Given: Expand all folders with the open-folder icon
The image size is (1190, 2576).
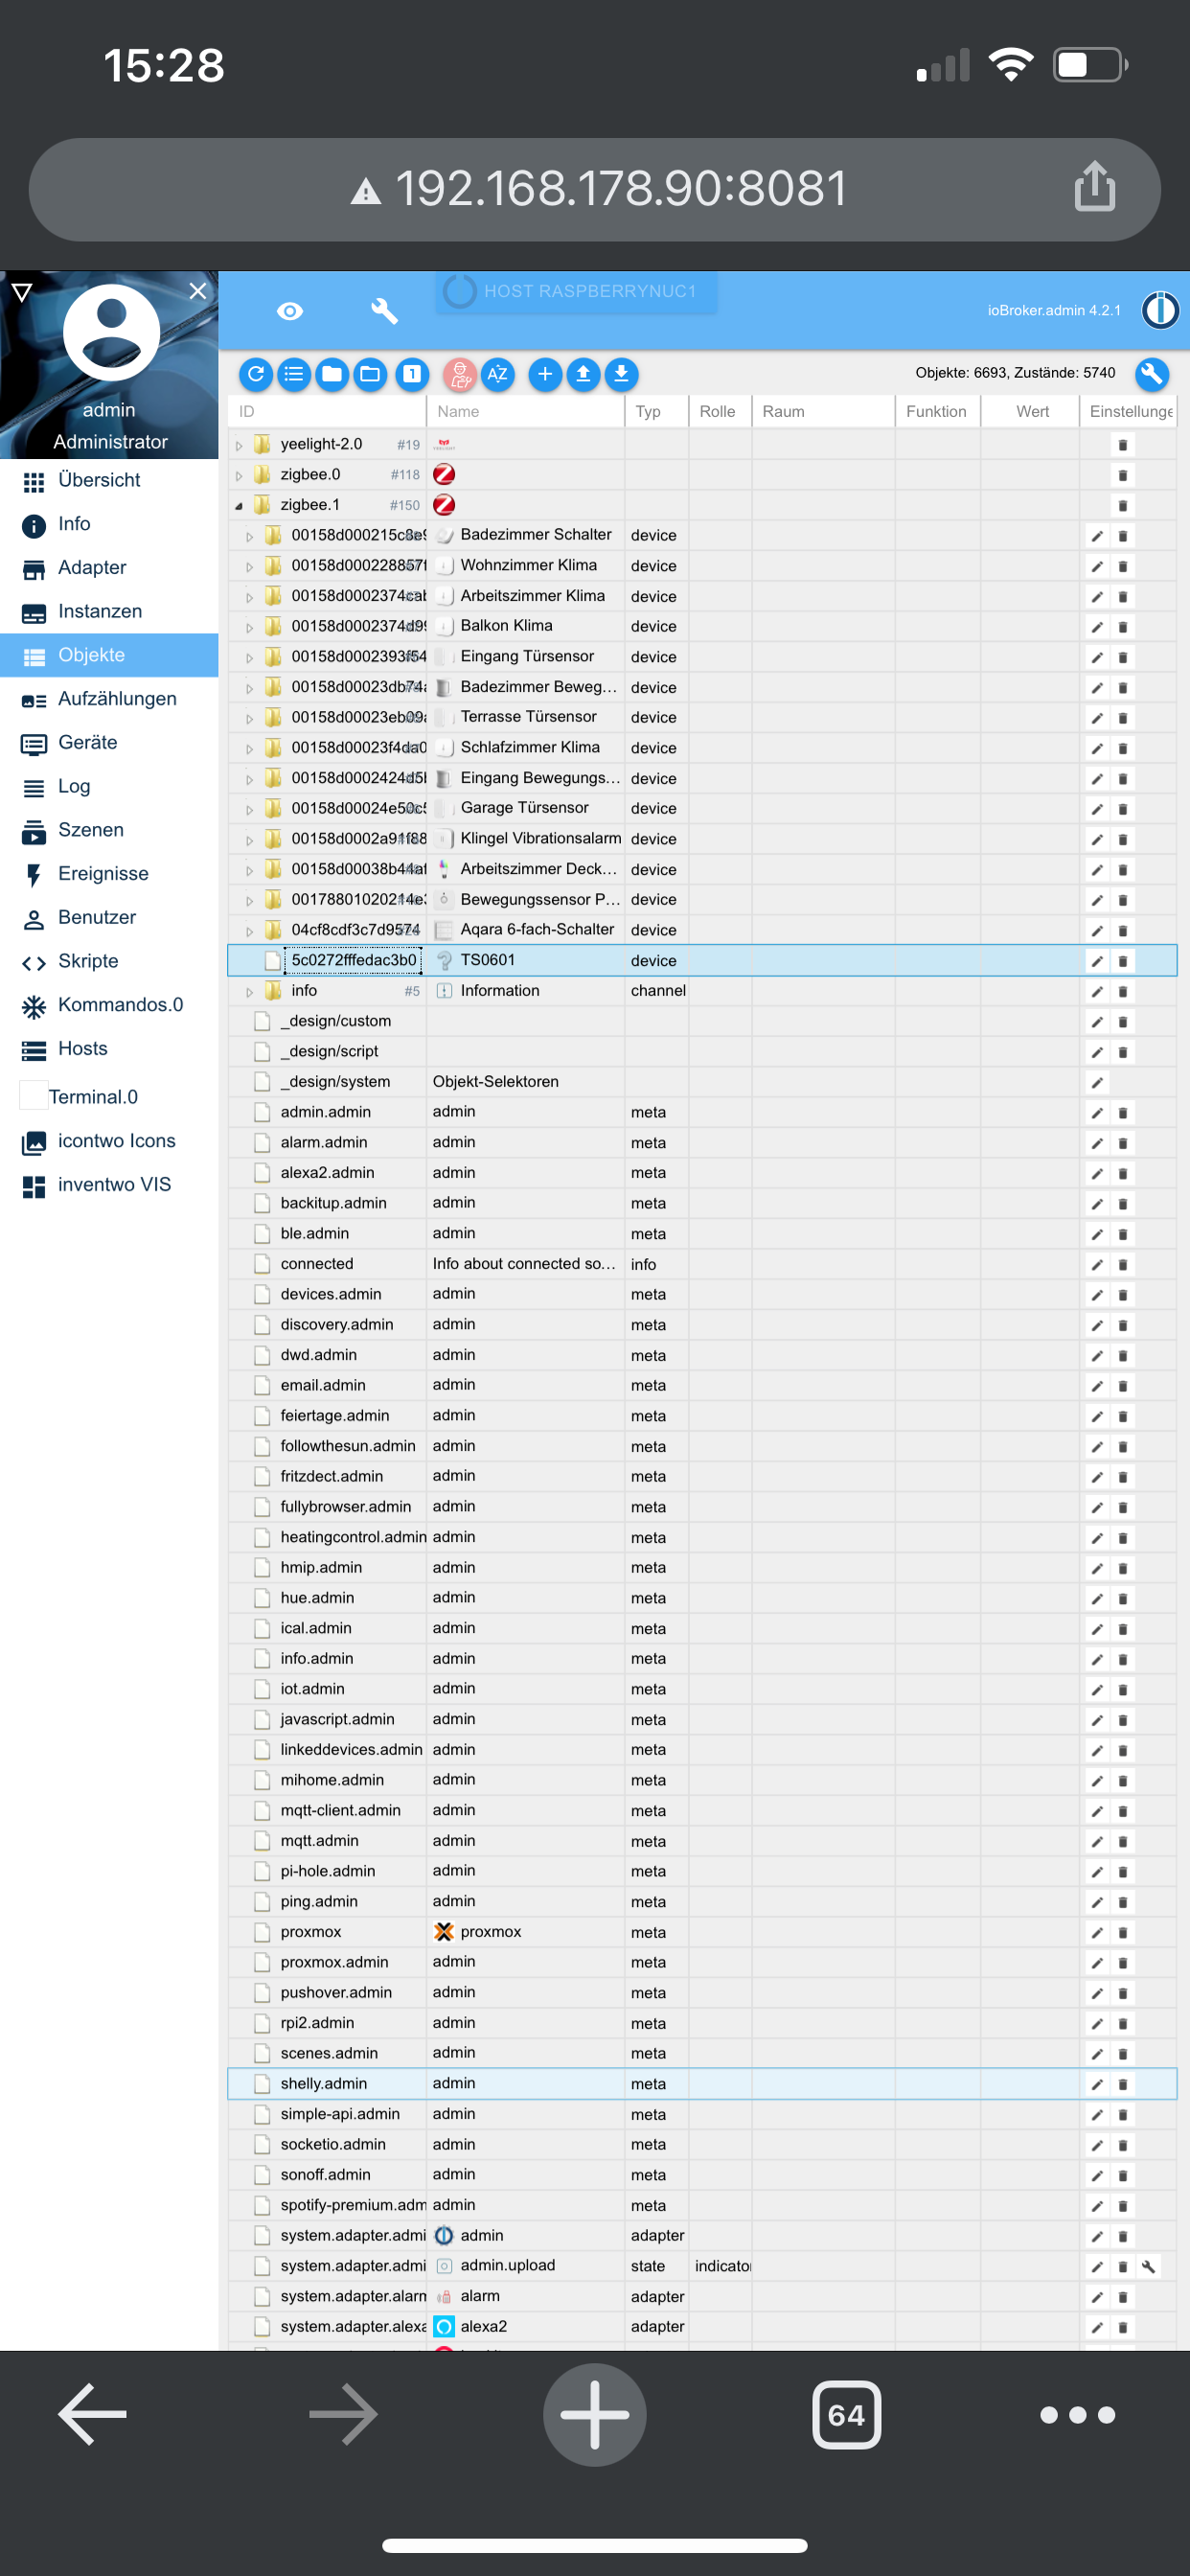Looking at the screenshot, I should (370, 374).
